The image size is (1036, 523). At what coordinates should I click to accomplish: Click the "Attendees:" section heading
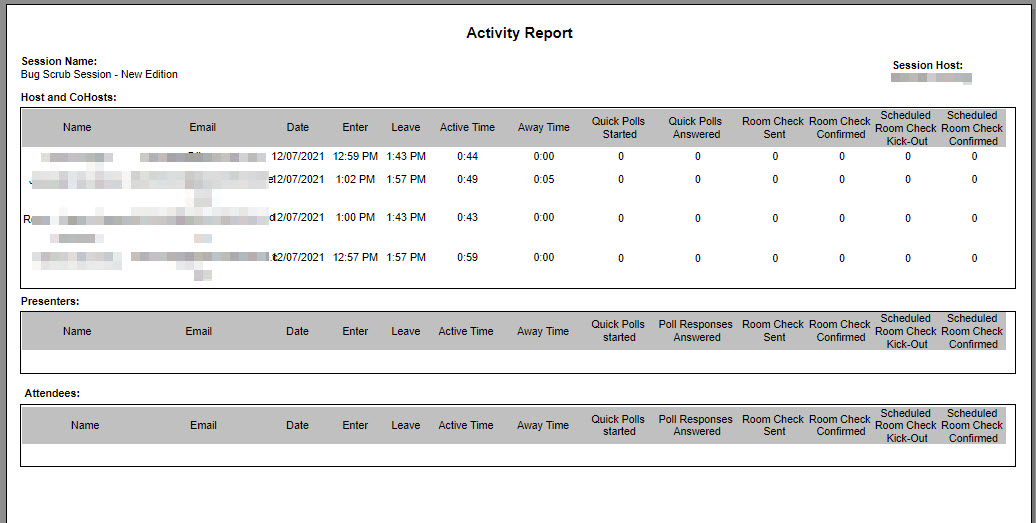click(52, 394)
